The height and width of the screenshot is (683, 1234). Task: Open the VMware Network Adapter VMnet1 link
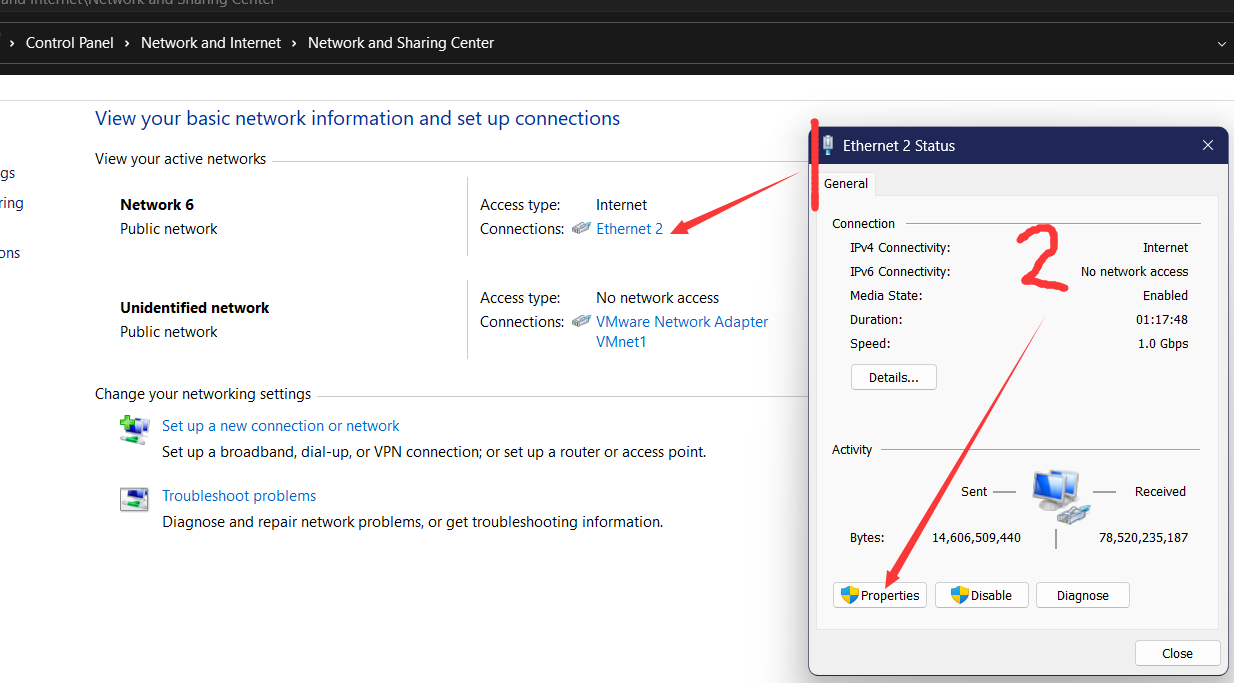point(682,322)
